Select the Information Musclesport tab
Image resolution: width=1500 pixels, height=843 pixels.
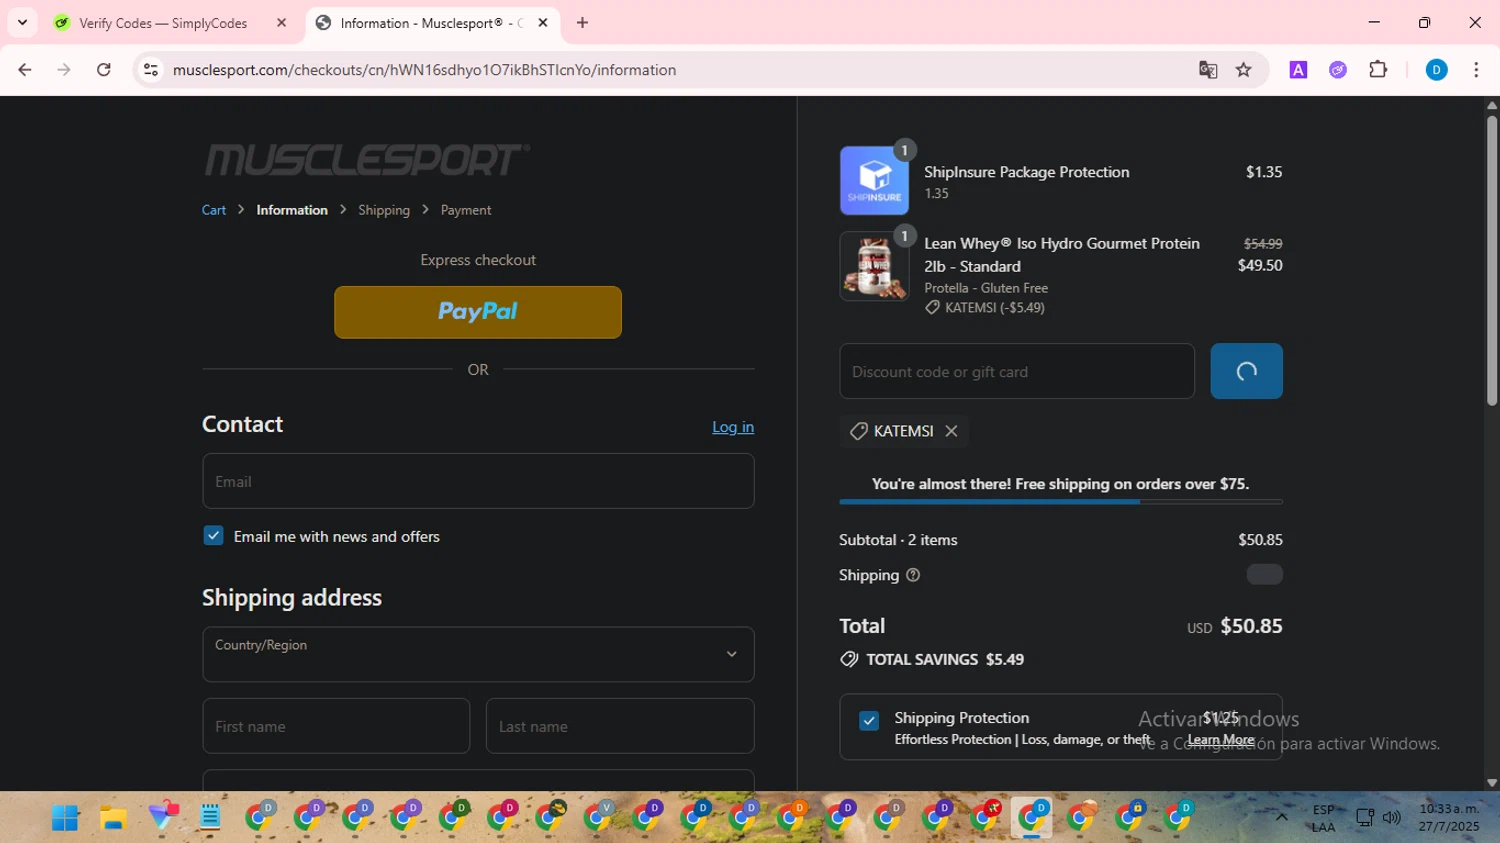[x=432, y=23]
